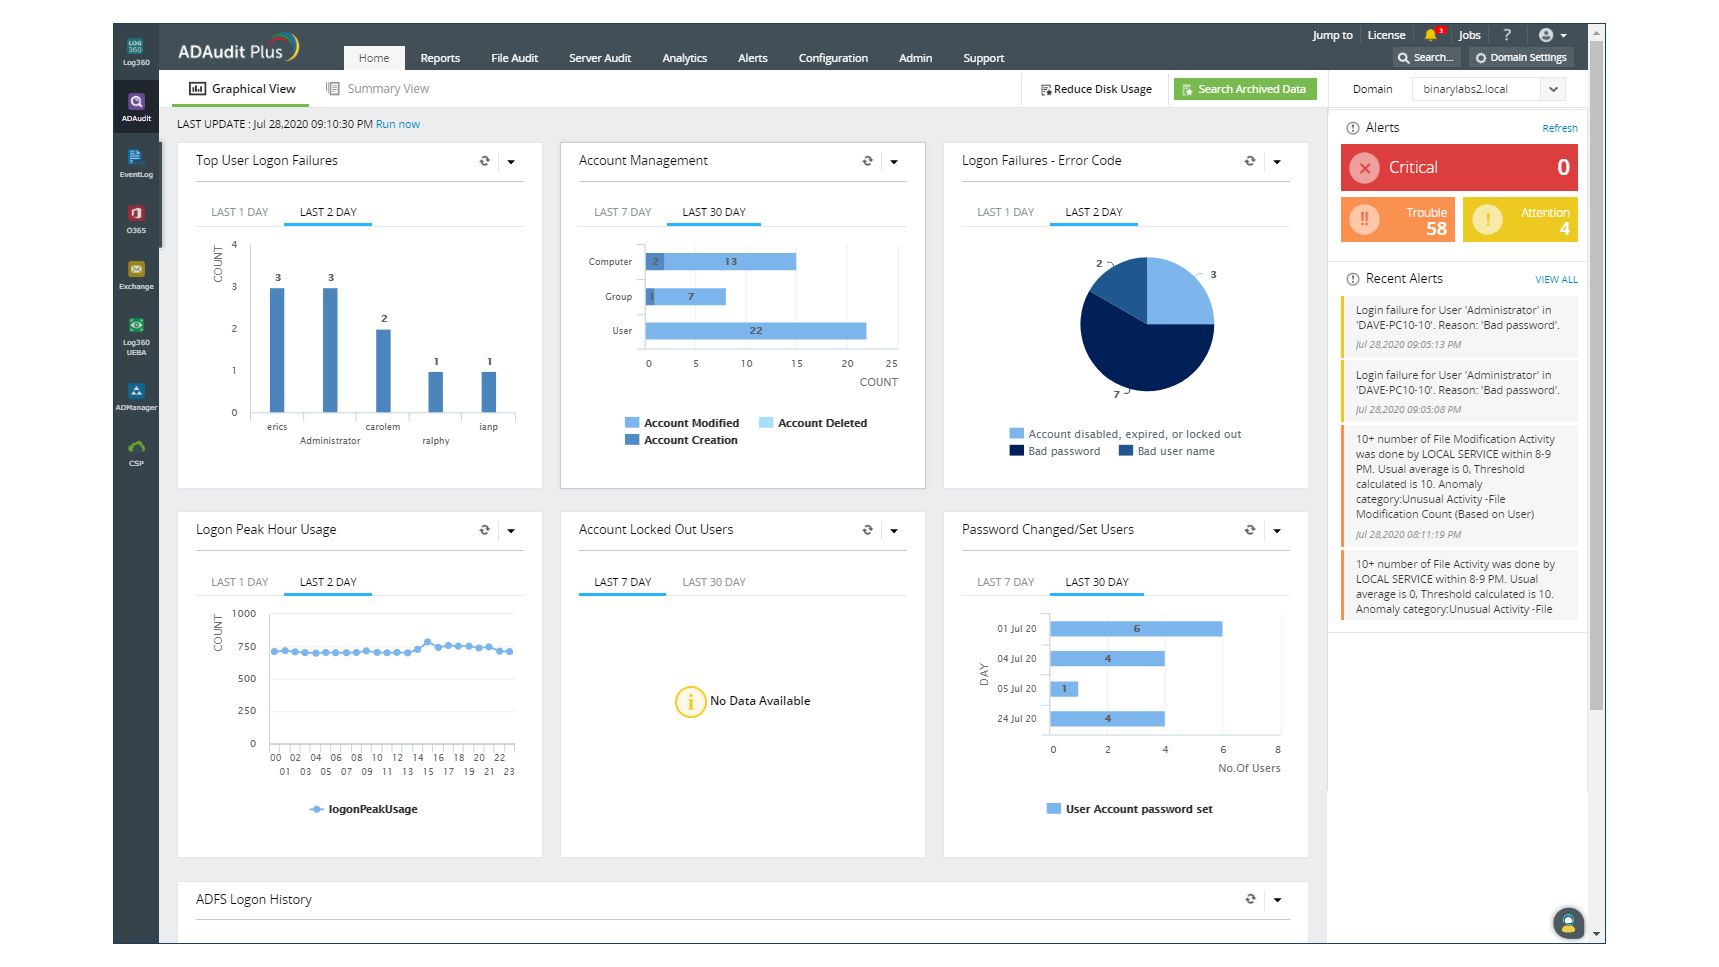Click the Search Archived Data button
This screenshot has height=967, width=1719.
tap(1245, 89)
